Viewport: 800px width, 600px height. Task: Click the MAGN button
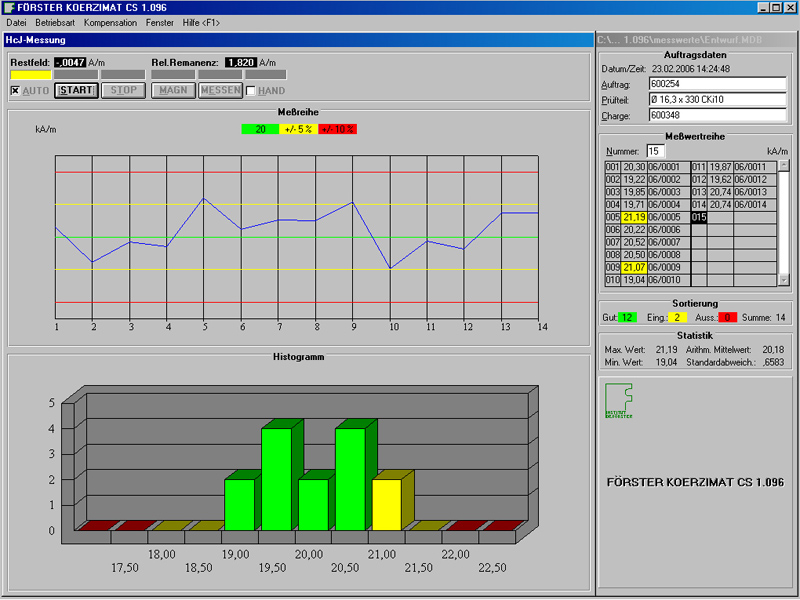(173, 91)
